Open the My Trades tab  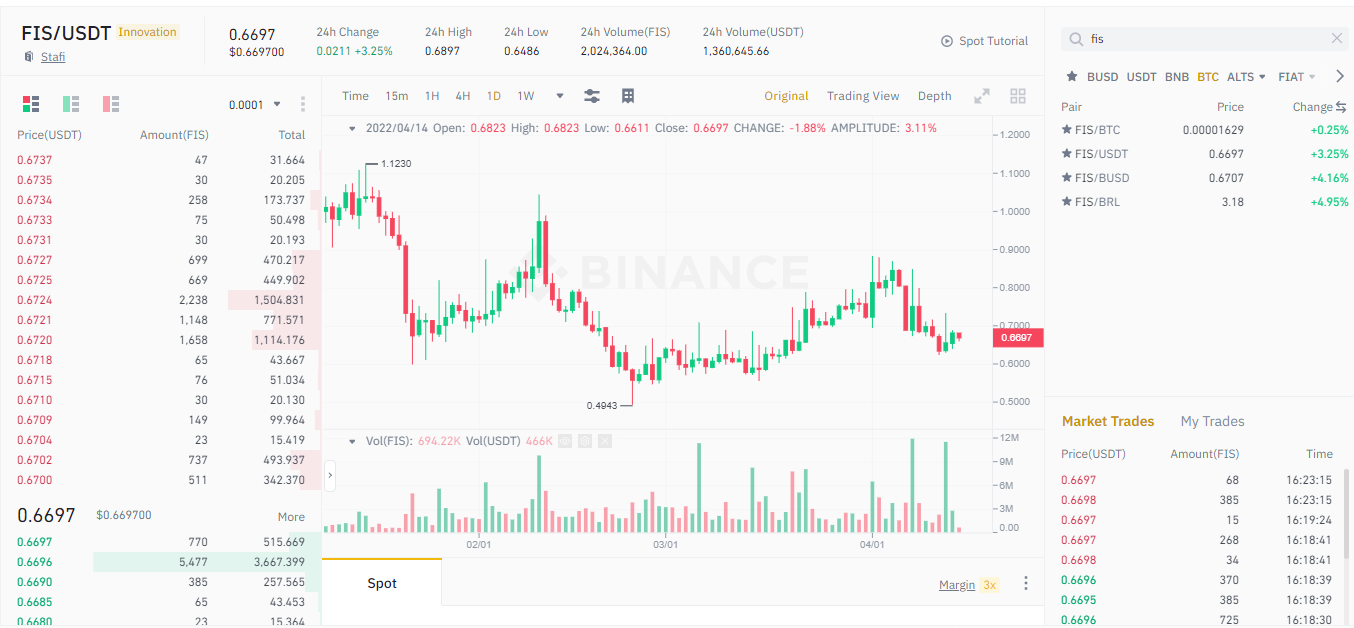tap(1213, 421)
